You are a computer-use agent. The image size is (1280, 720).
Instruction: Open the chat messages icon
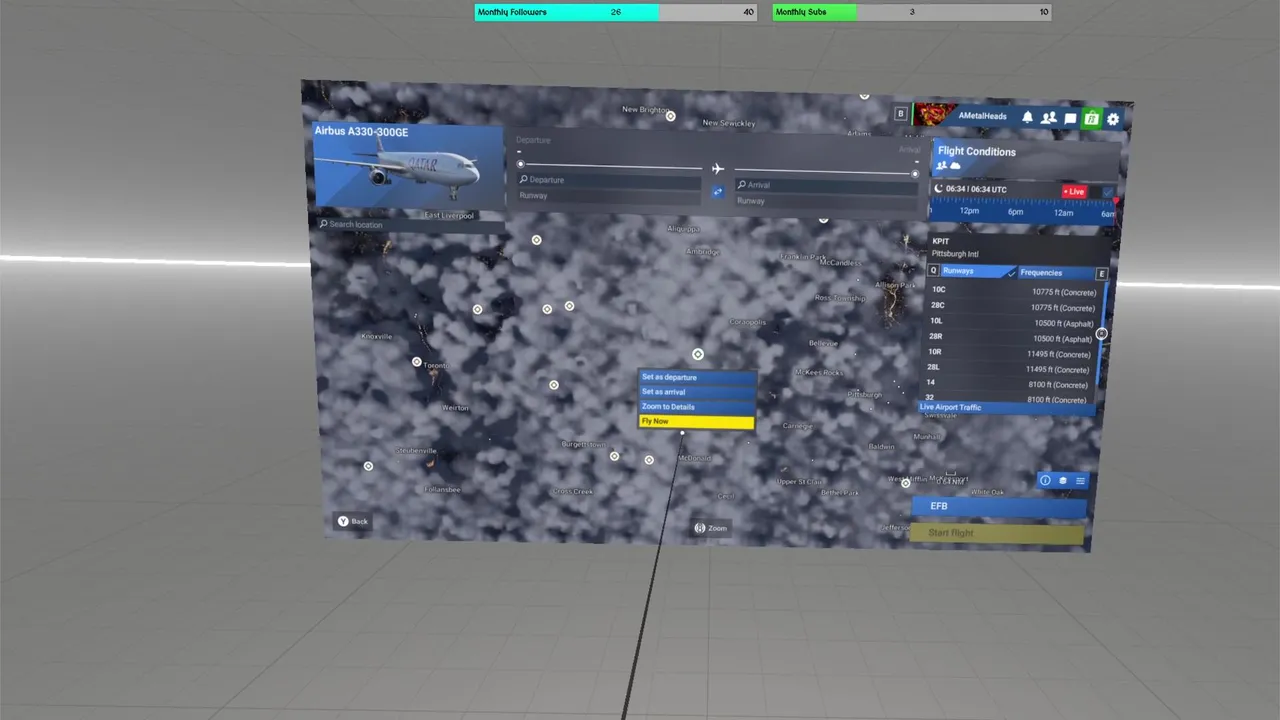(1070, 118)
